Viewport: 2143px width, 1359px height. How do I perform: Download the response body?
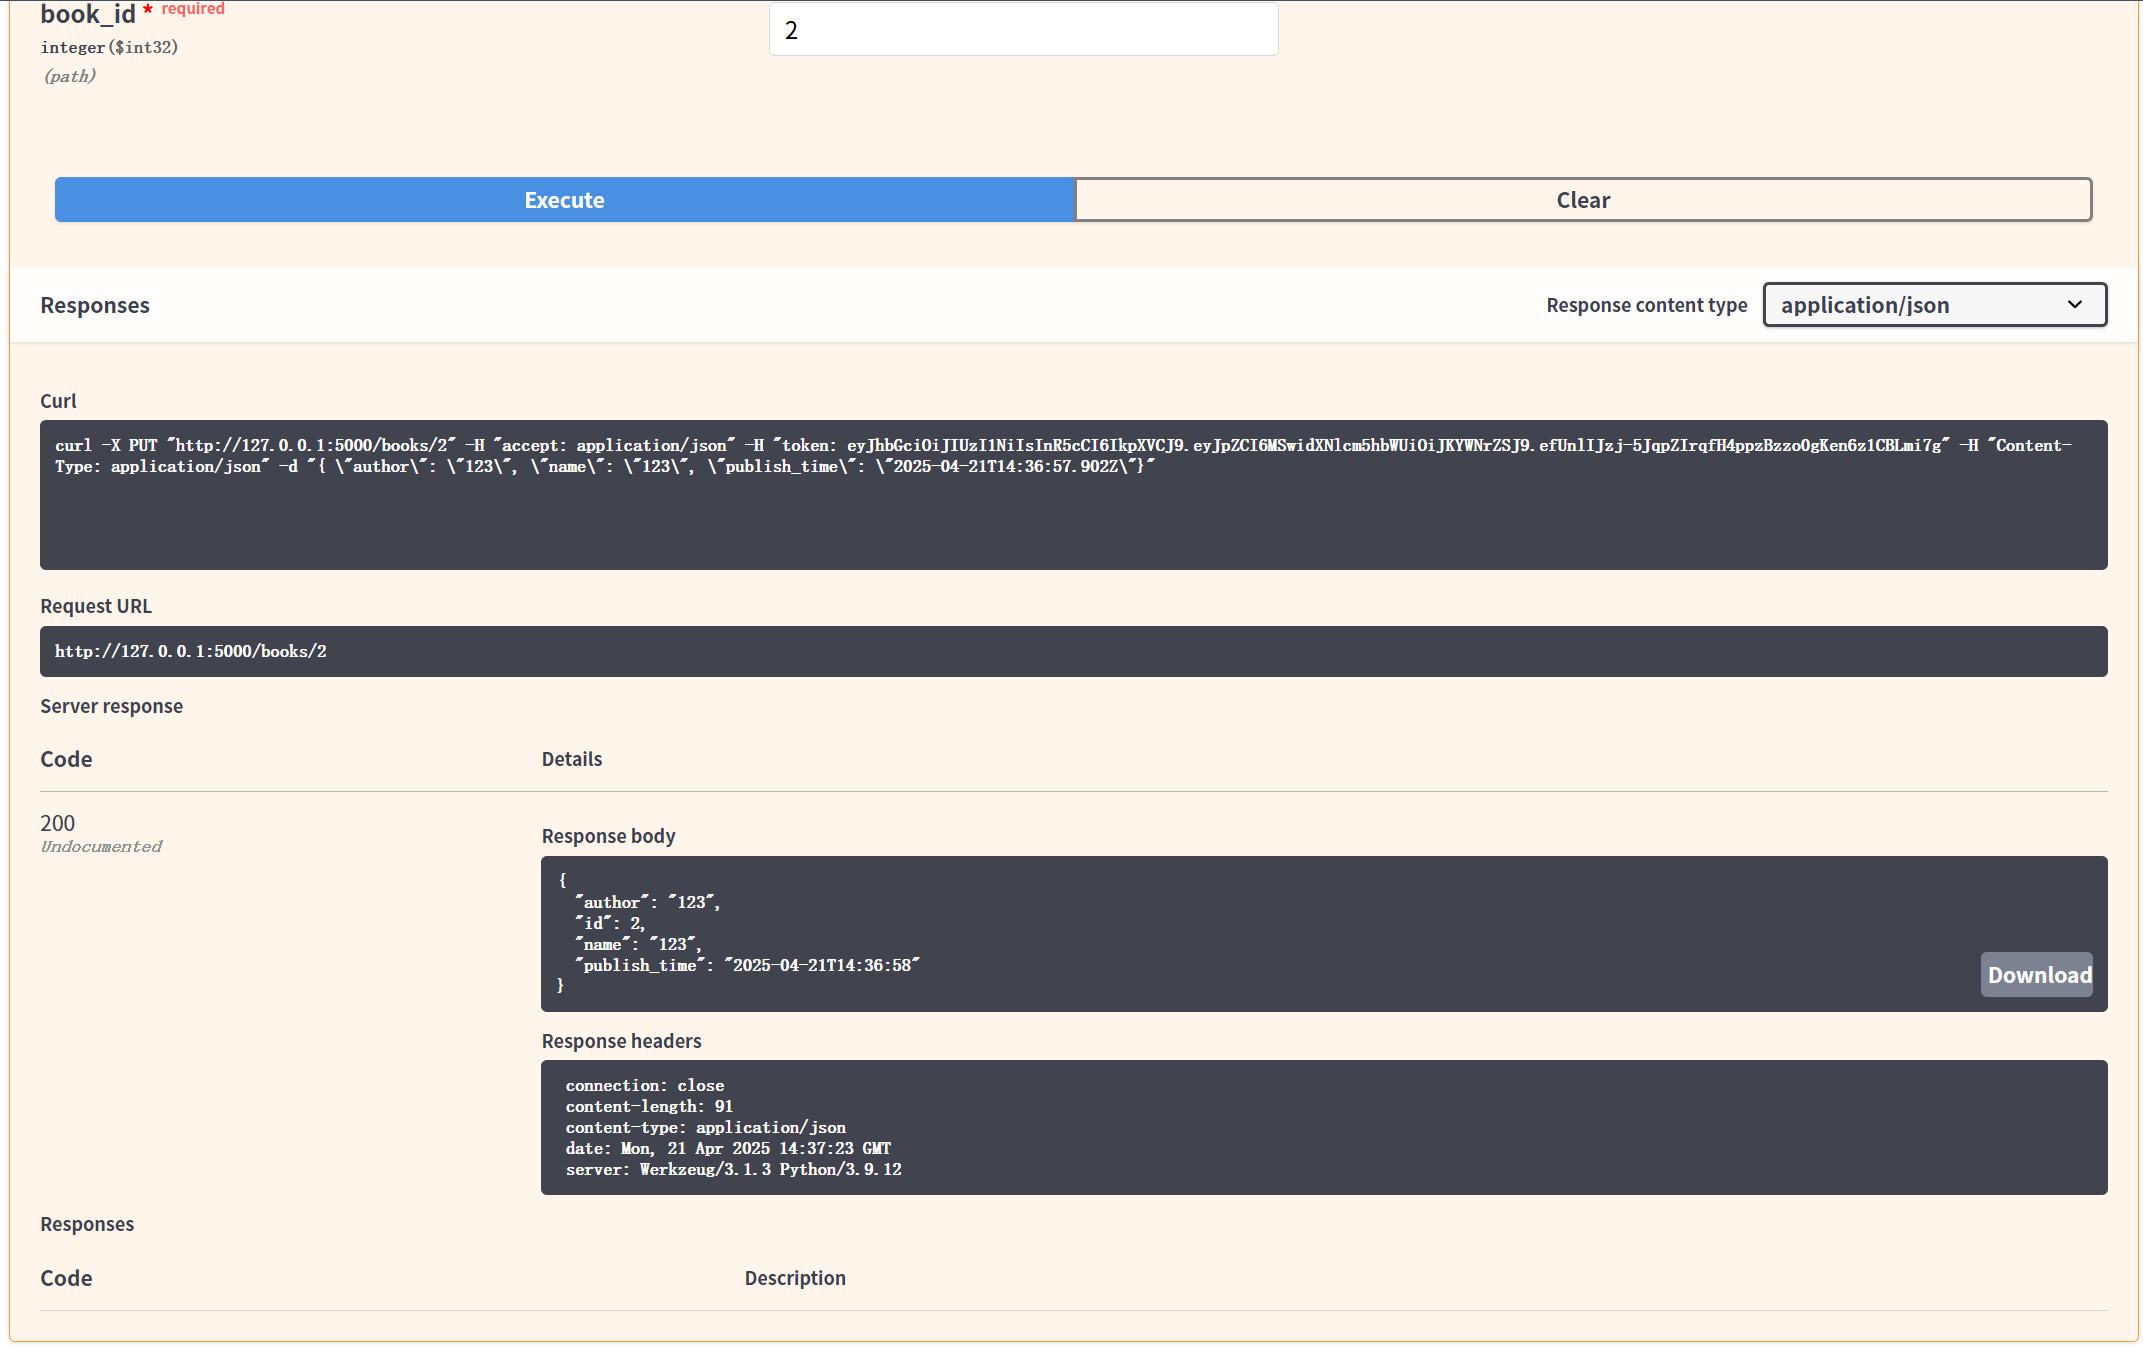[x=2037, y=975]
